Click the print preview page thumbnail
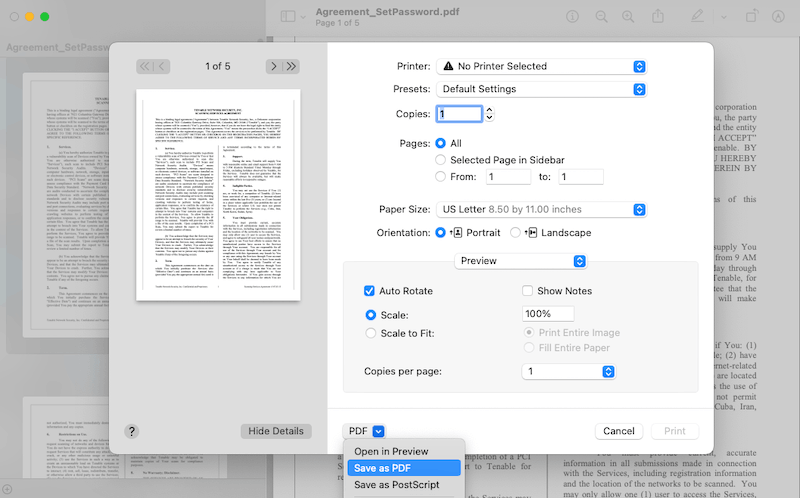 (x=218, y=195)
